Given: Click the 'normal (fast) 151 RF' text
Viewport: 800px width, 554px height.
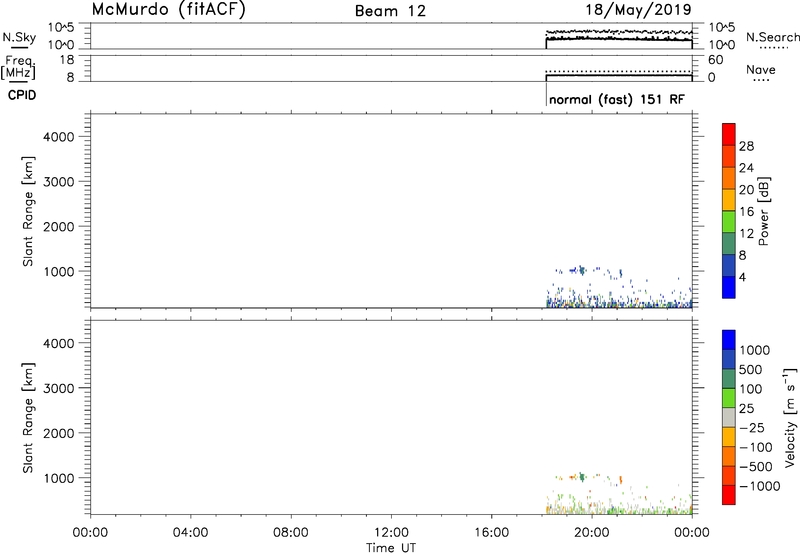Looking at the screenshot, I should pos(617,99).
